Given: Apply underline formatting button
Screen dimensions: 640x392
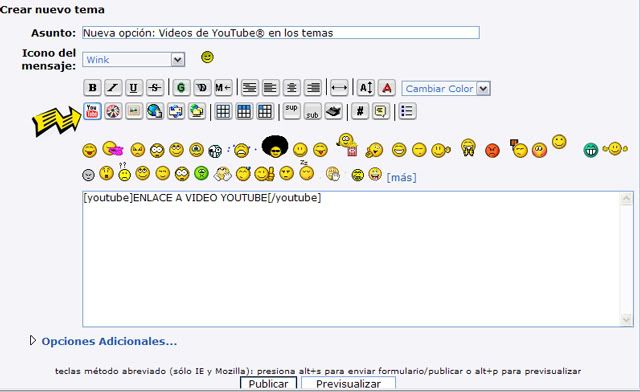Looking at the screenshot, I should coord(134,87).
